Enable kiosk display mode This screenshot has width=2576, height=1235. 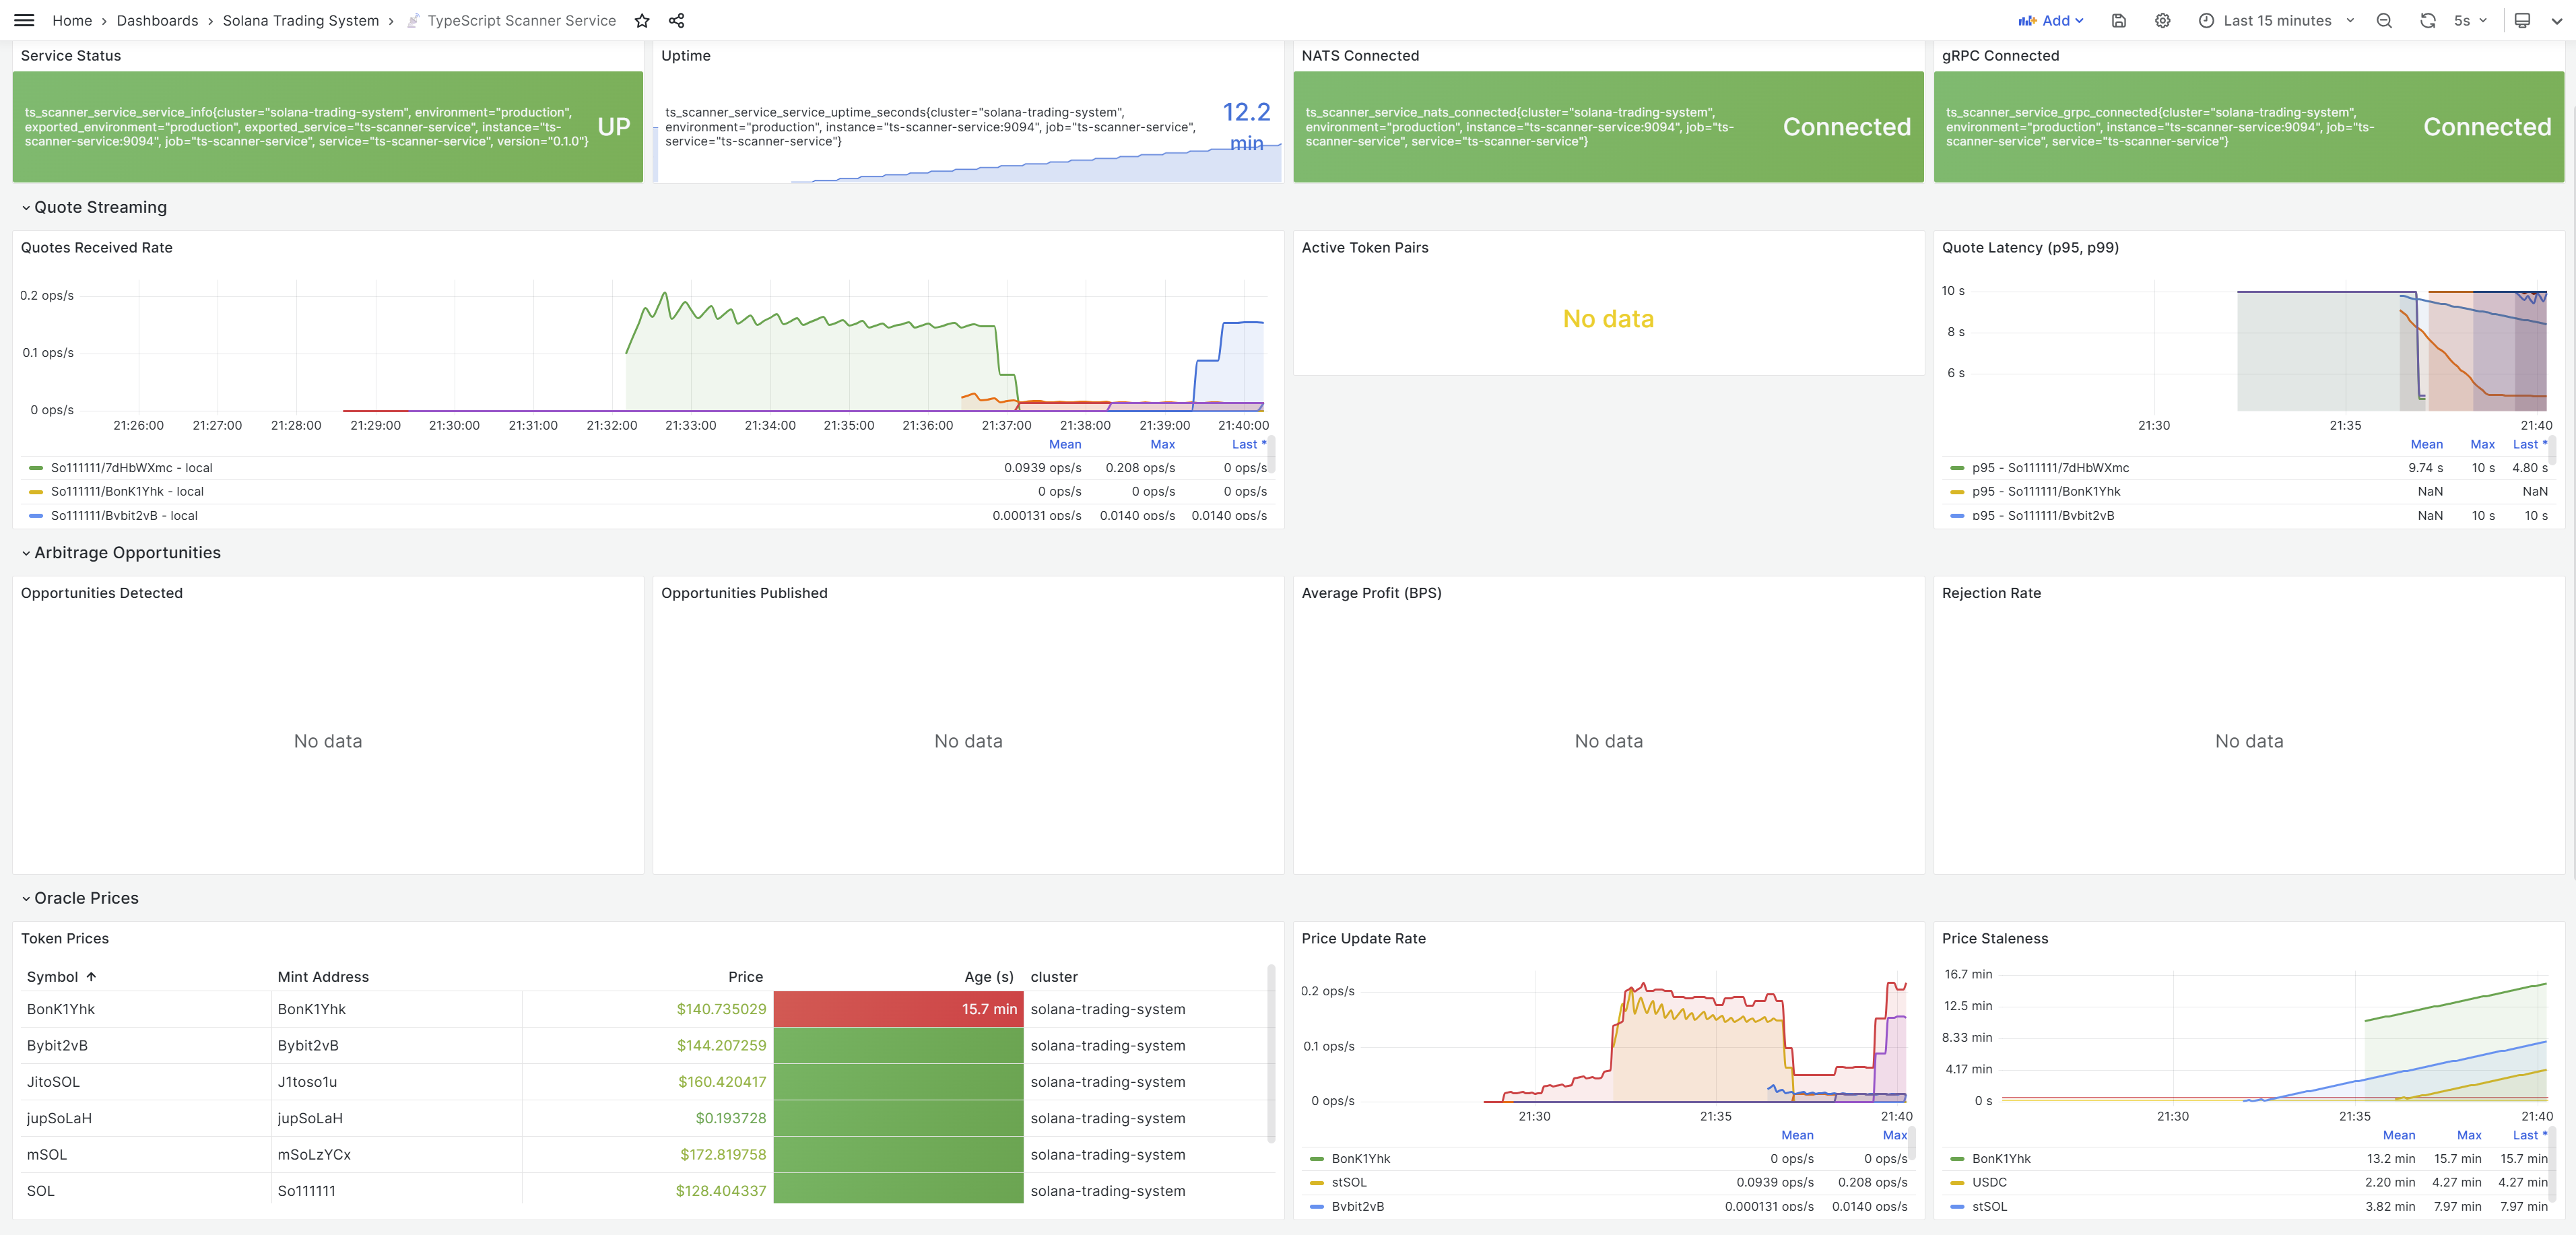tap(2523, 20)
